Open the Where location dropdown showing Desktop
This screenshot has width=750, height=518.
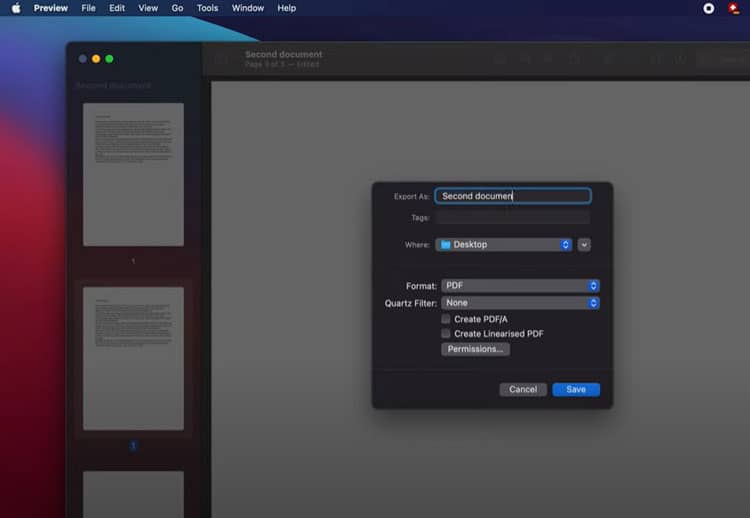tap(504, 245)
